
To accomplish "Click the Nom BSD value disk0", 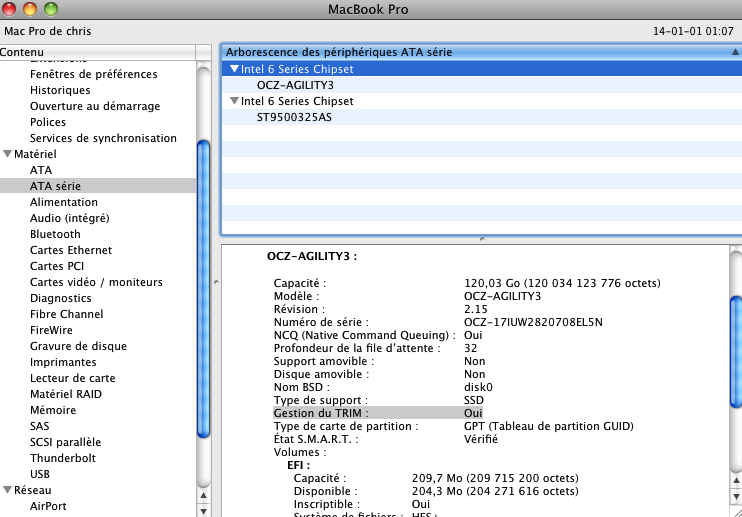I will click(478, 387).
